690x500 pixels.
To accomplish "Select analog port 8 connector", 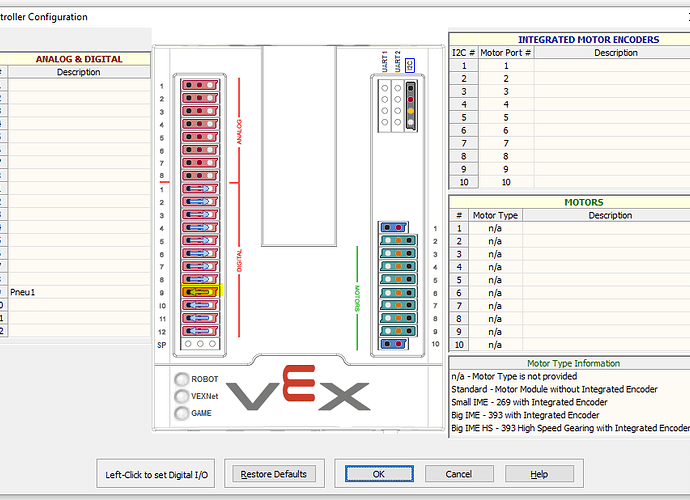I will (x=200, y=176).
